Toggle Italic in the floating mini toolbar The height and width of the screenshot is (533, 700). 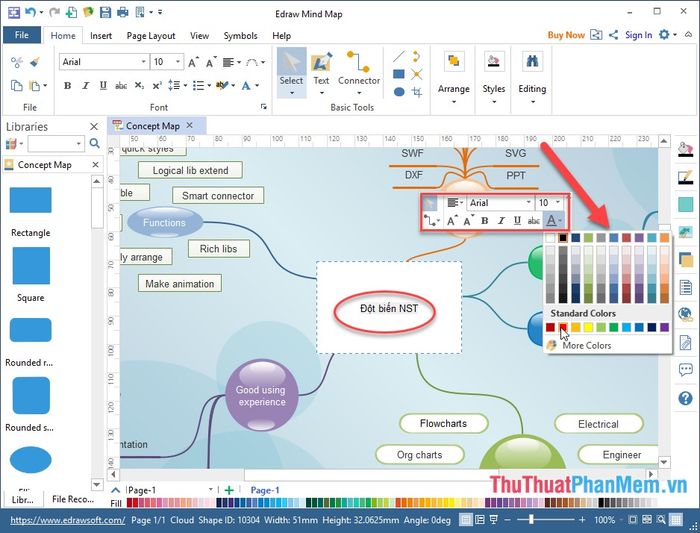(x=501, y=221)
